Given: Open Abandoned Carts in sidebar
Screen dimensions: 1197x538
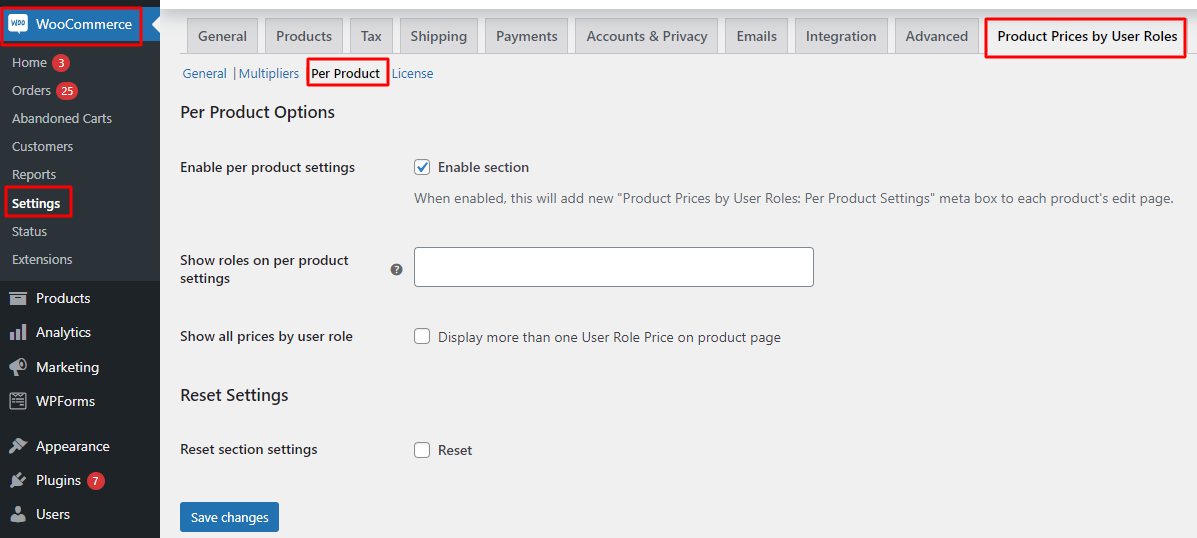Looking at the screenshot, I should pos(62,119).
